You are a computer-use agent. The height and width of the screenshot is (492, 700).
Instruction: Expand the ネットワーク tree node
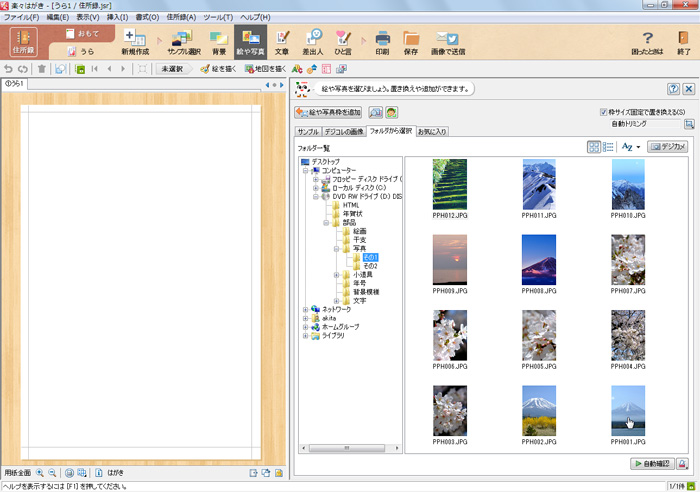(306, 310)
